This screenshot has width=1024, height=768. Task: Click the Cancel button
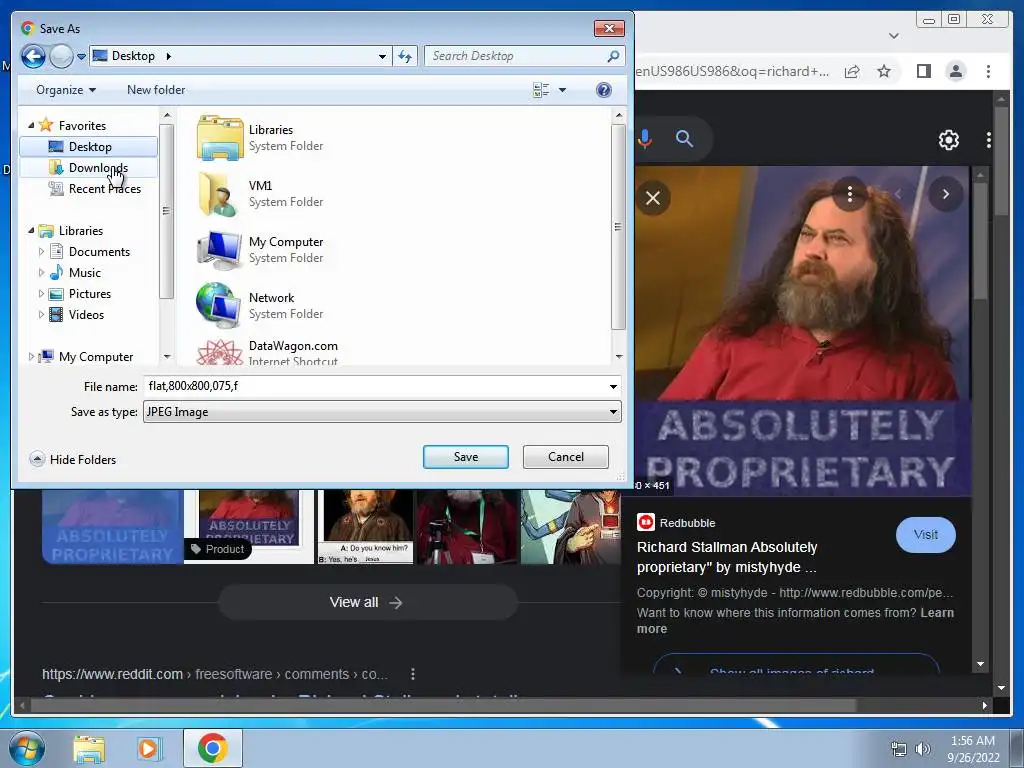(x=566, y=456)
